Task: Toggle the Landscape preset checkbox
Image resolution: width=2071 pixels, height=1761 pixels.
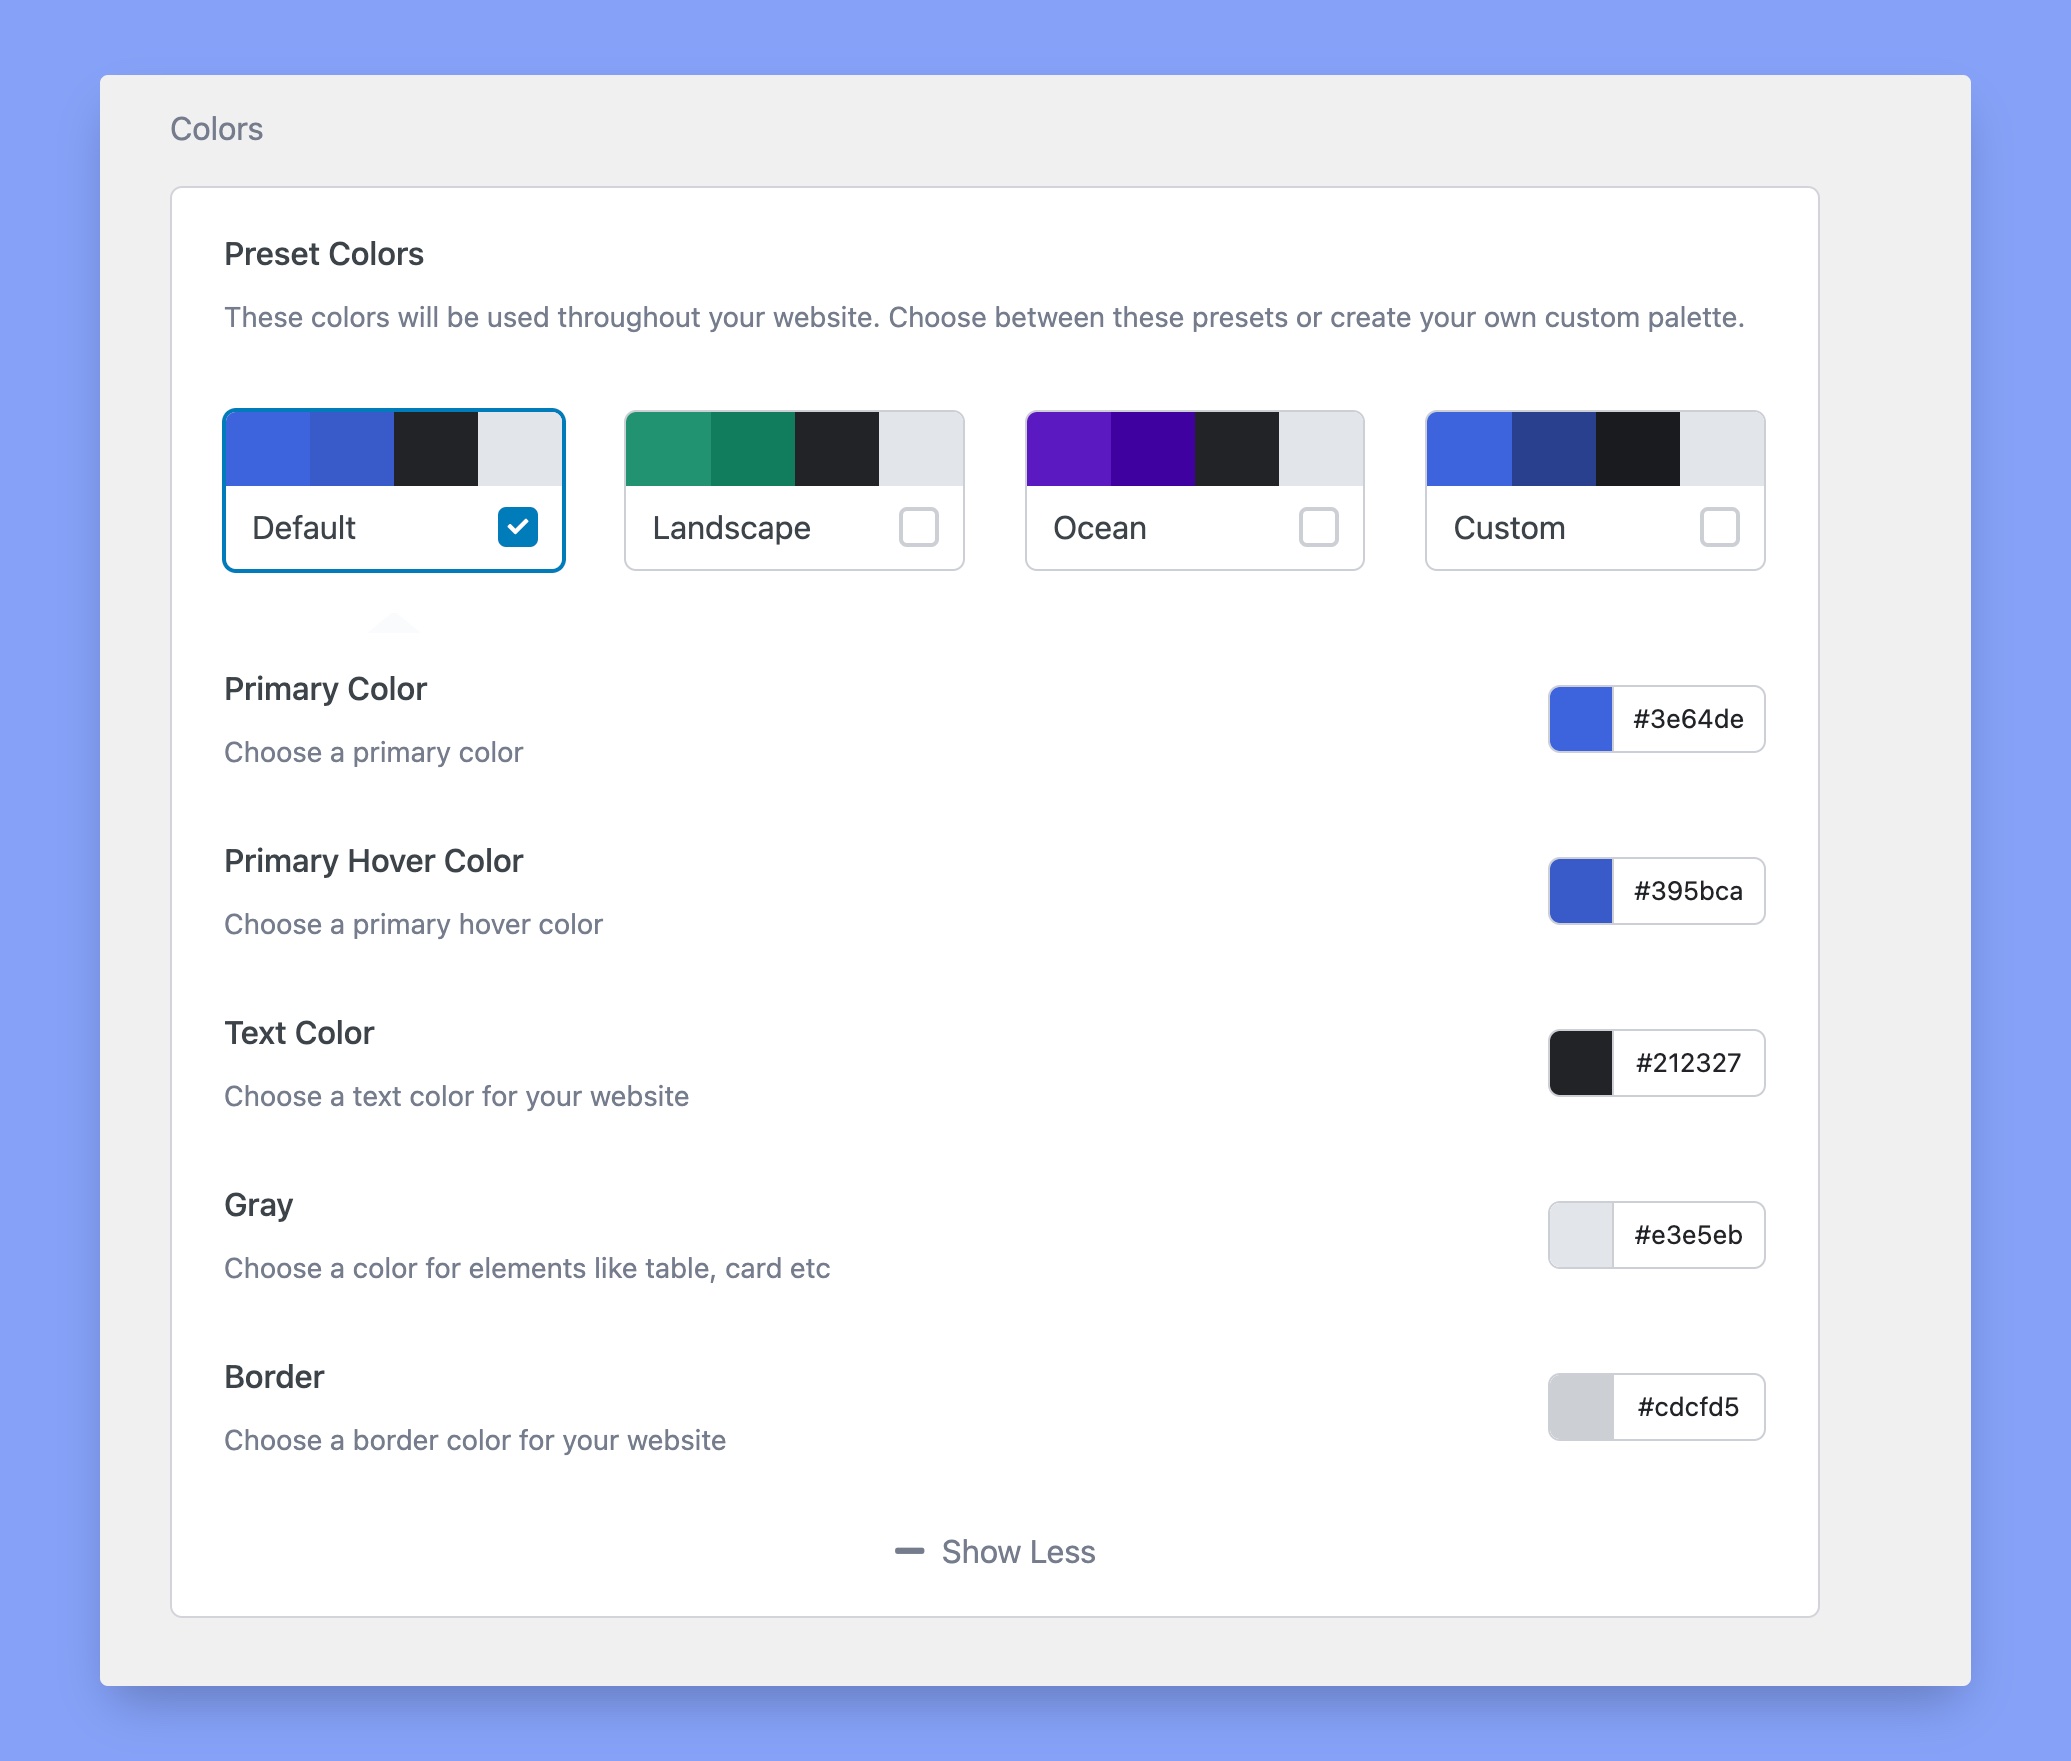Action: [x=920, y=528]
